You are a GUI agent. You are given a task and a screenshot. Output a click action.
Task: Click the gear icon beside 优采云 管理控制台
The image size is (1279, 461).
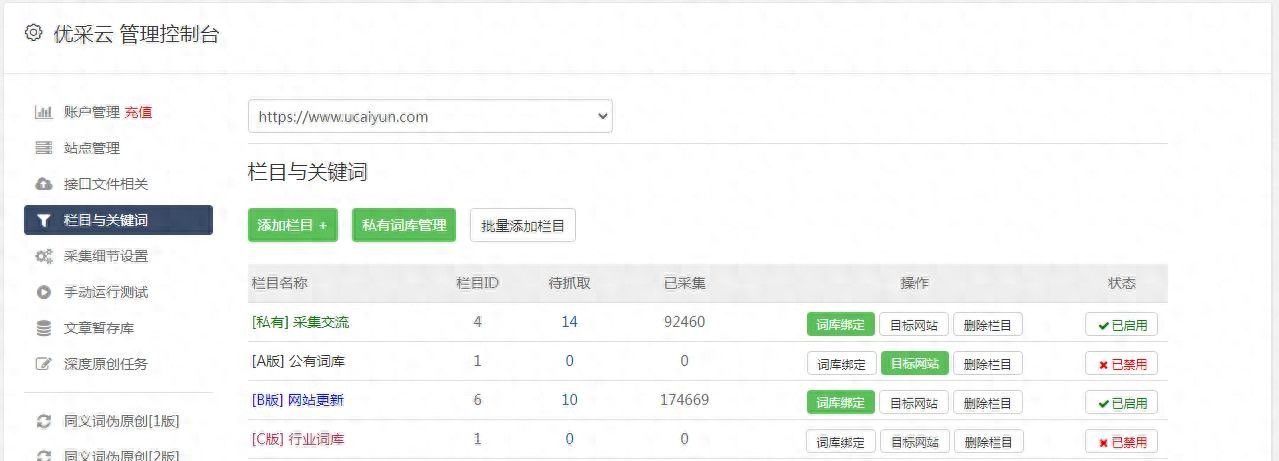tap(34, 33)
